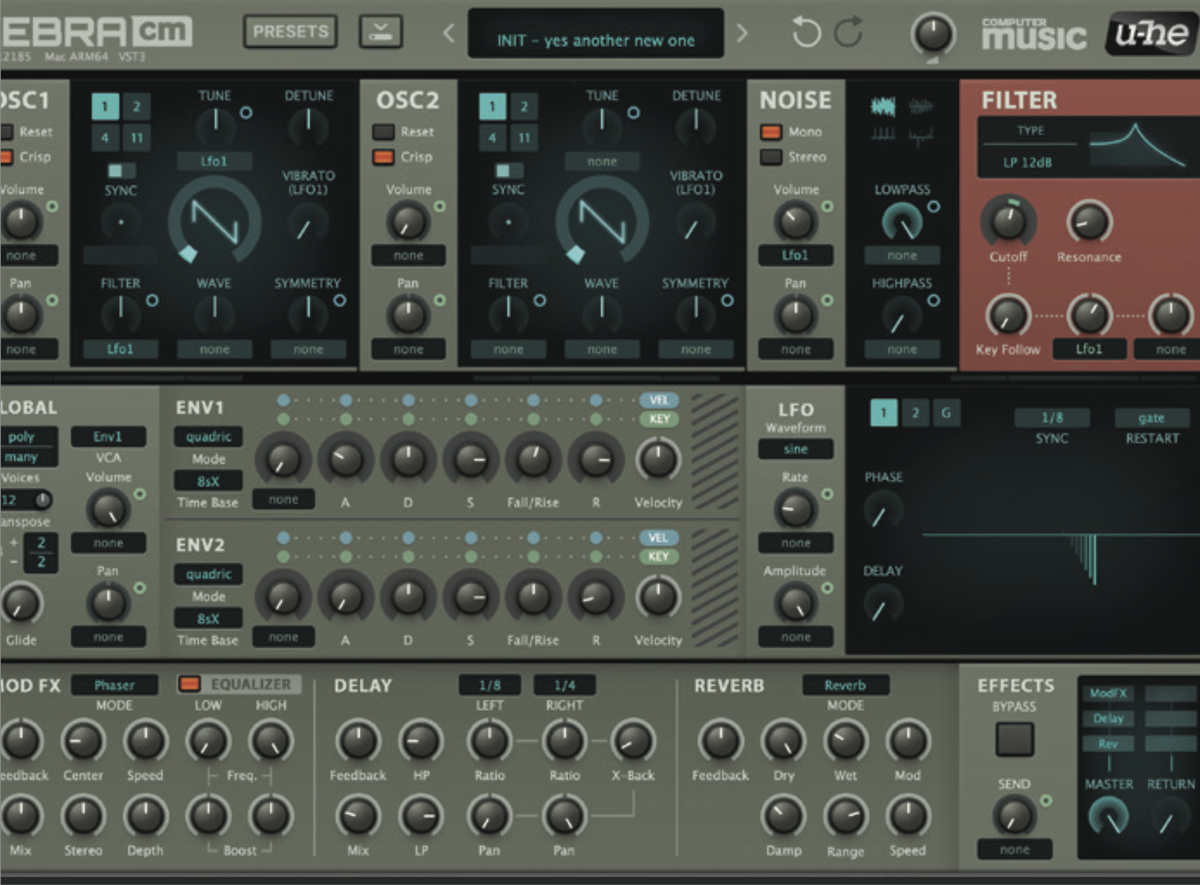Go to the previous preset with left arrow
Viewport: 1200px width, 885px height.
[449, 34]
